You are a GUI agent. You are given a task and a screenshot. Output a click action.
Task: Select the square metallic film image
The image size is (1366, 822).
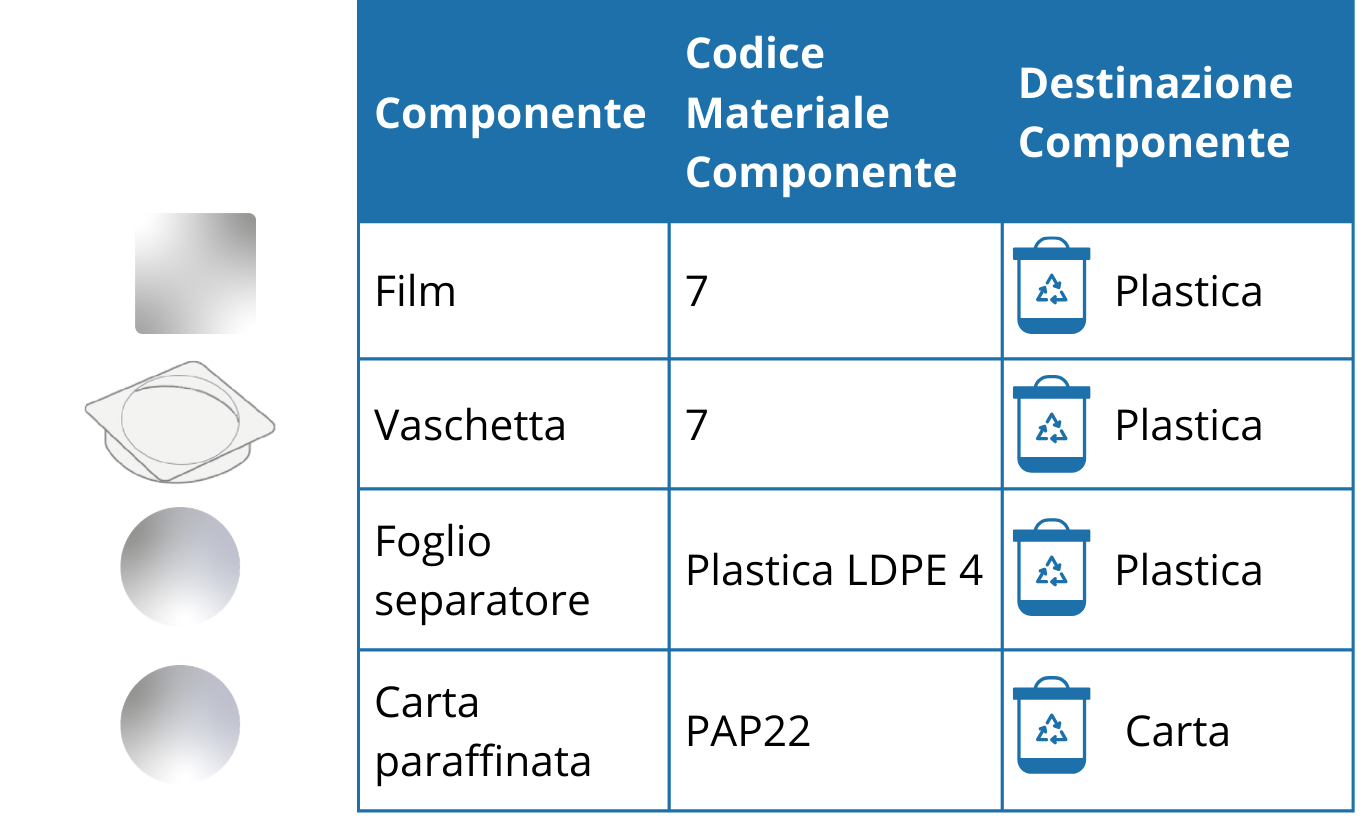pyautogui.click(x=195, y=273)
